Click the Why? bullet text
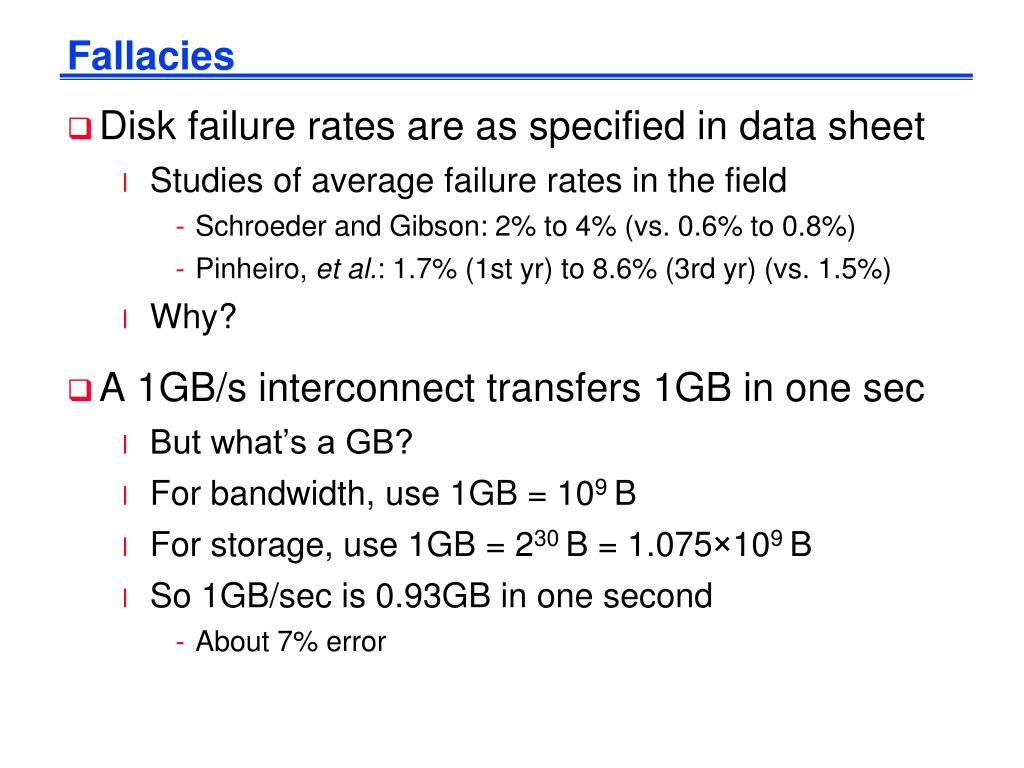 [193, 317]
